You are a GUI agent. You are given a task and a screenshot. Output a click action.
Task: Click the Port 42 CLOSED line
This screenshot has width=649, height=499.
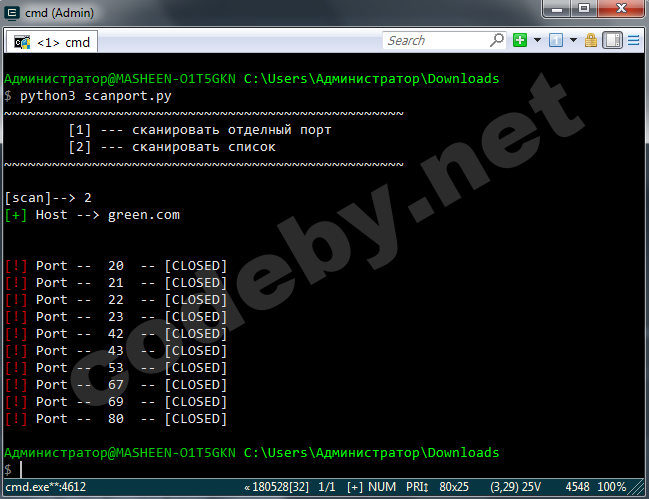tap(116, 333)
